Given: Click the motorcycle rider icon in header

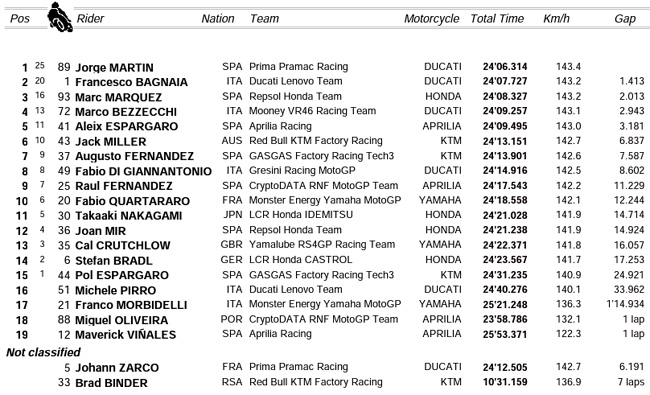Looking at the screenshot, I should (x=60, y=17).
